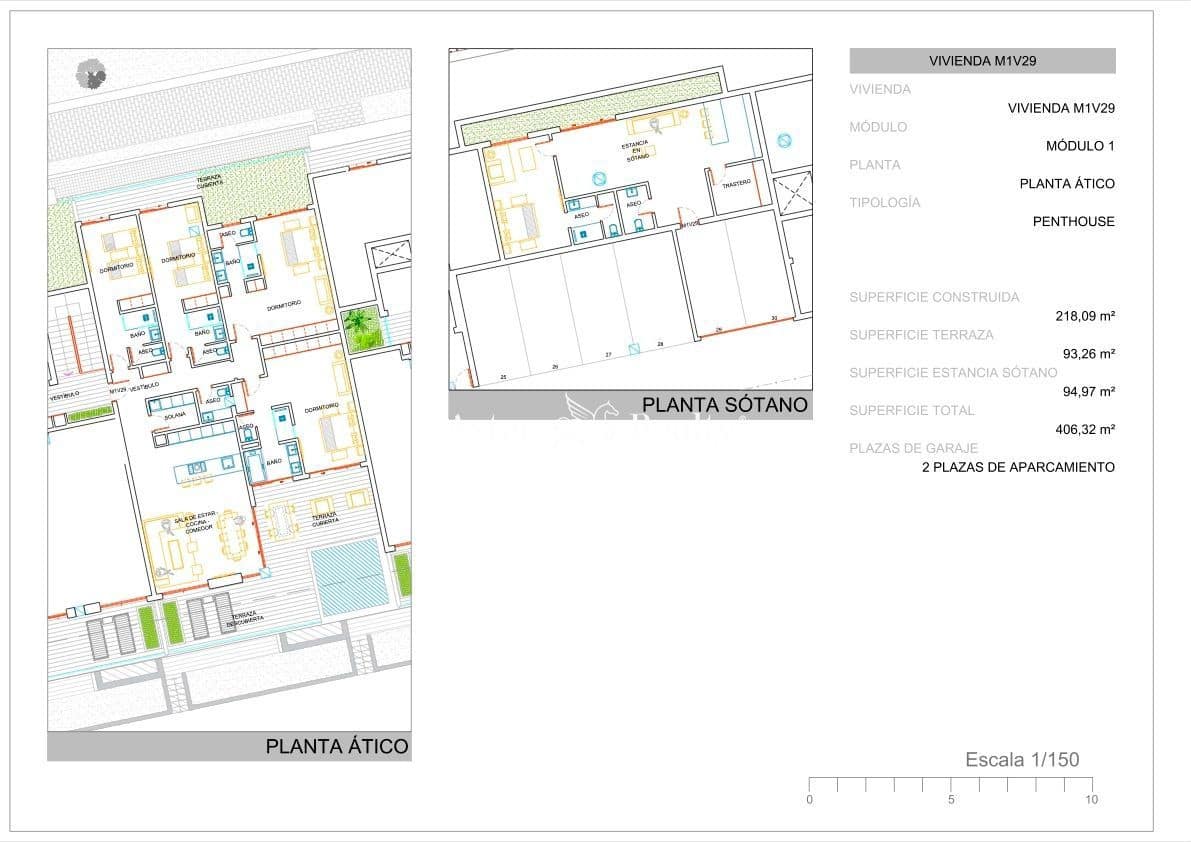
Task: Click the VIVIENDA M1V29 header bar
Action: 985,59
